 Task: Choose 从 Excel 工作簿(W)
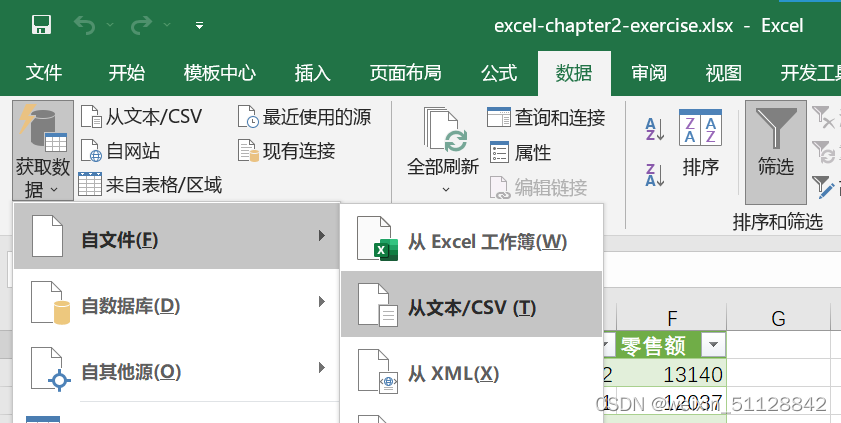pos(471,239)
